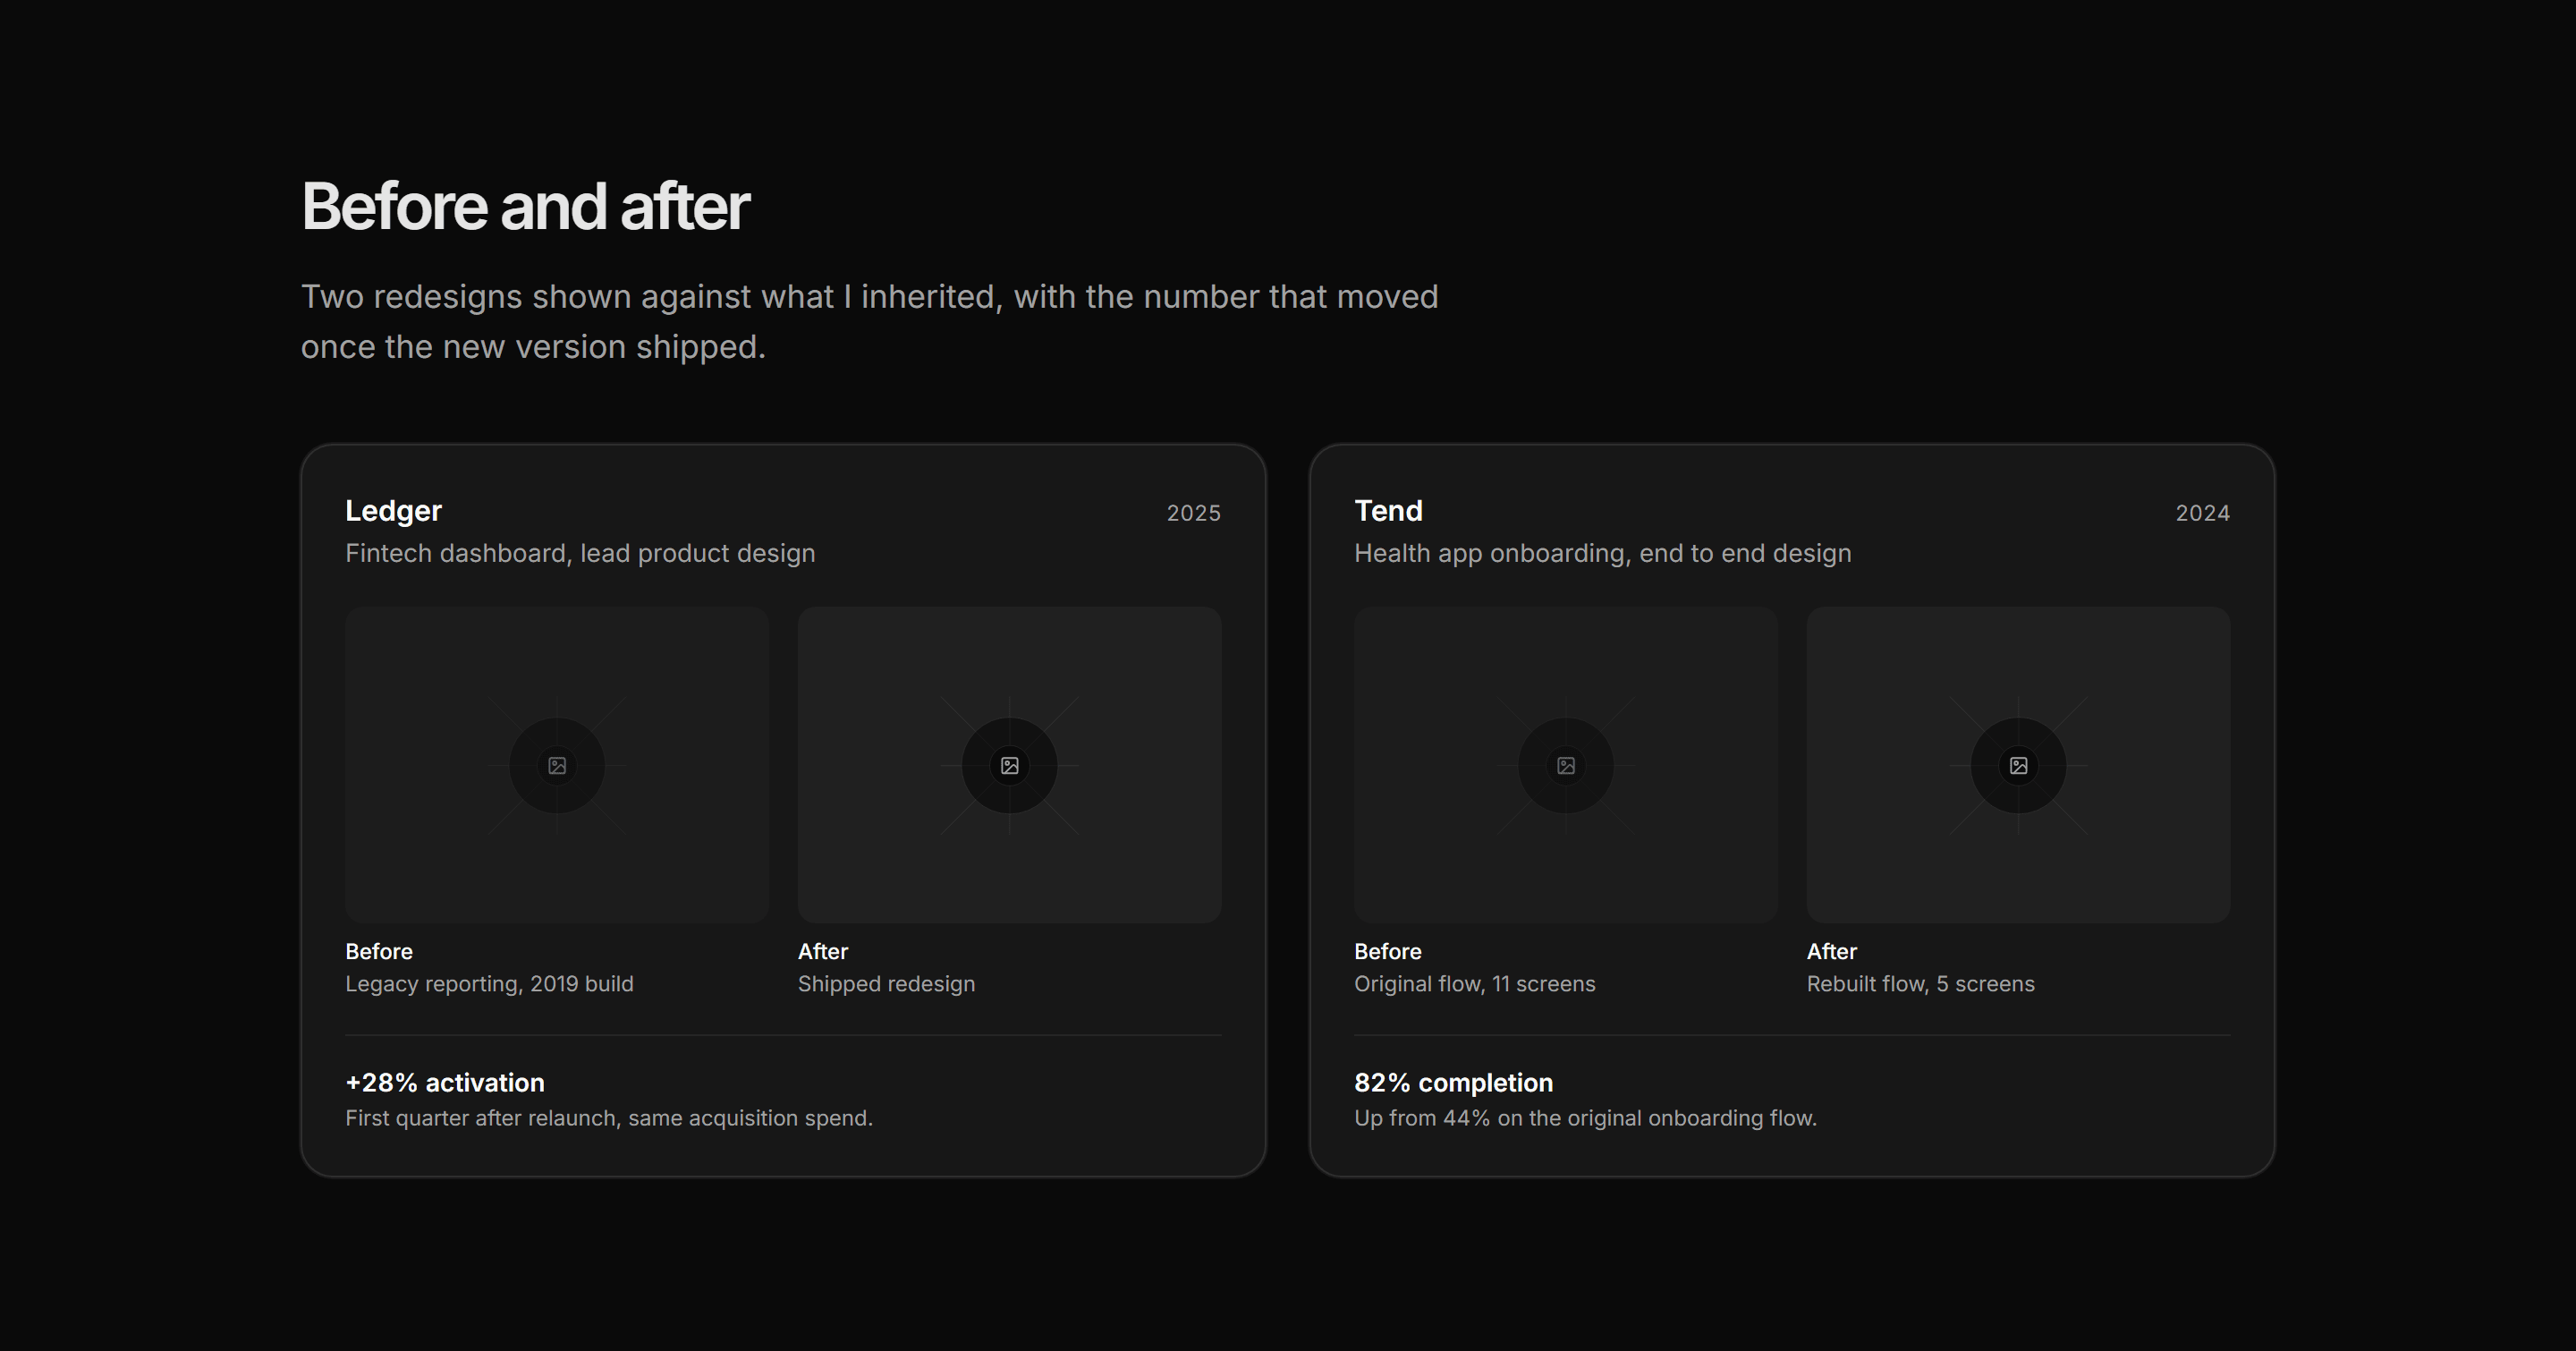Select the 'Before and after' heading
2576x1351 pixels.
(526, 206)
